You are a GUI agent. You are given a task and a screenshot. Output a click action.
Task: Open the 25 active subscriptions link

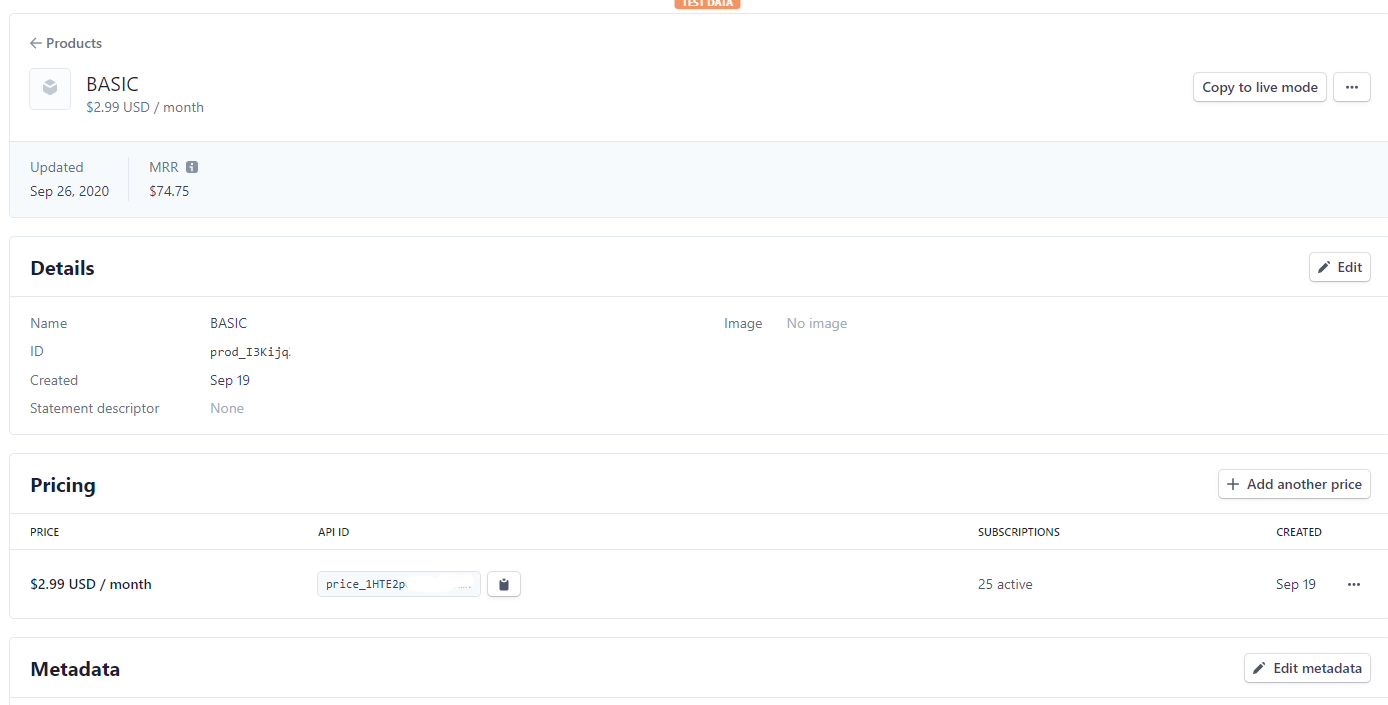tap(1004, 584)
